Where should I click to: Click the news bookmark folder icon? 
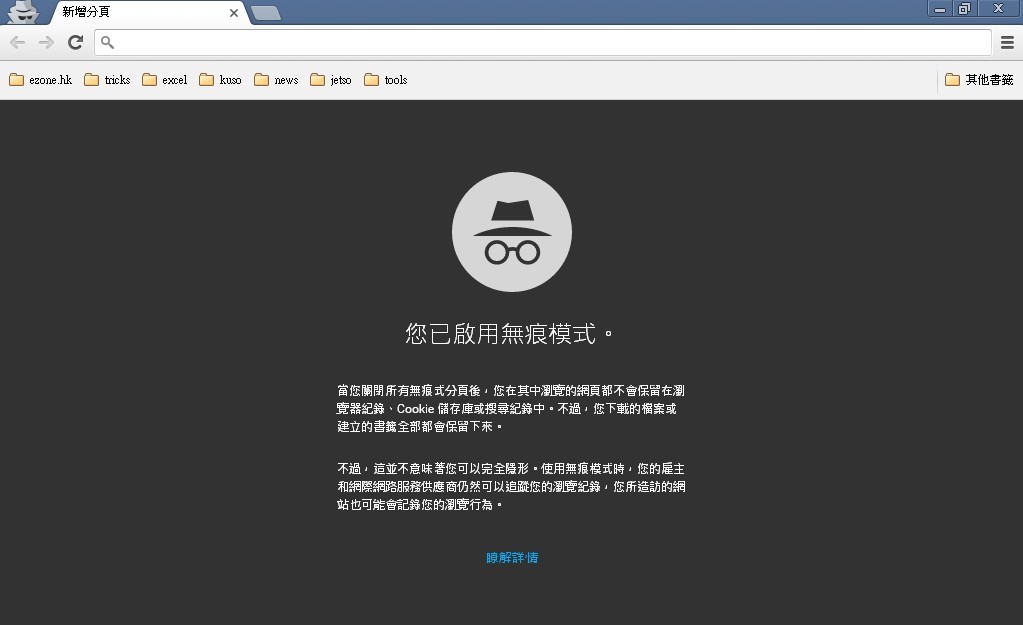[x=260, y=79]
